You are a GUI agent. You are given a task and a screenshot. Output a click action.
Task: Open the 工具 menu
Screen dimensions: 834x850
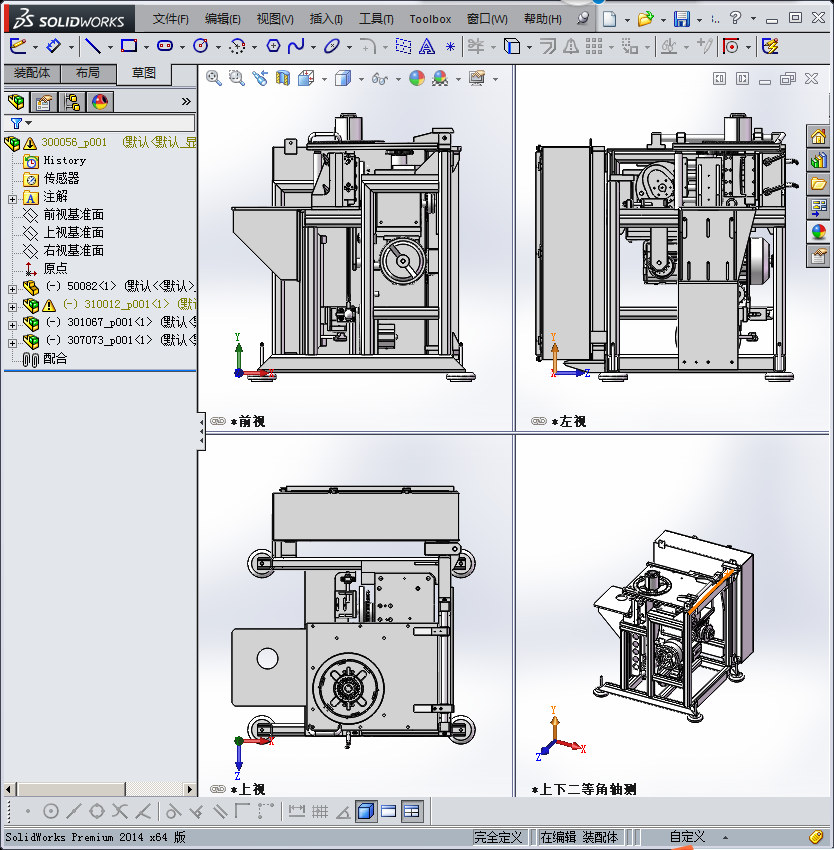(x=376, y=19)
